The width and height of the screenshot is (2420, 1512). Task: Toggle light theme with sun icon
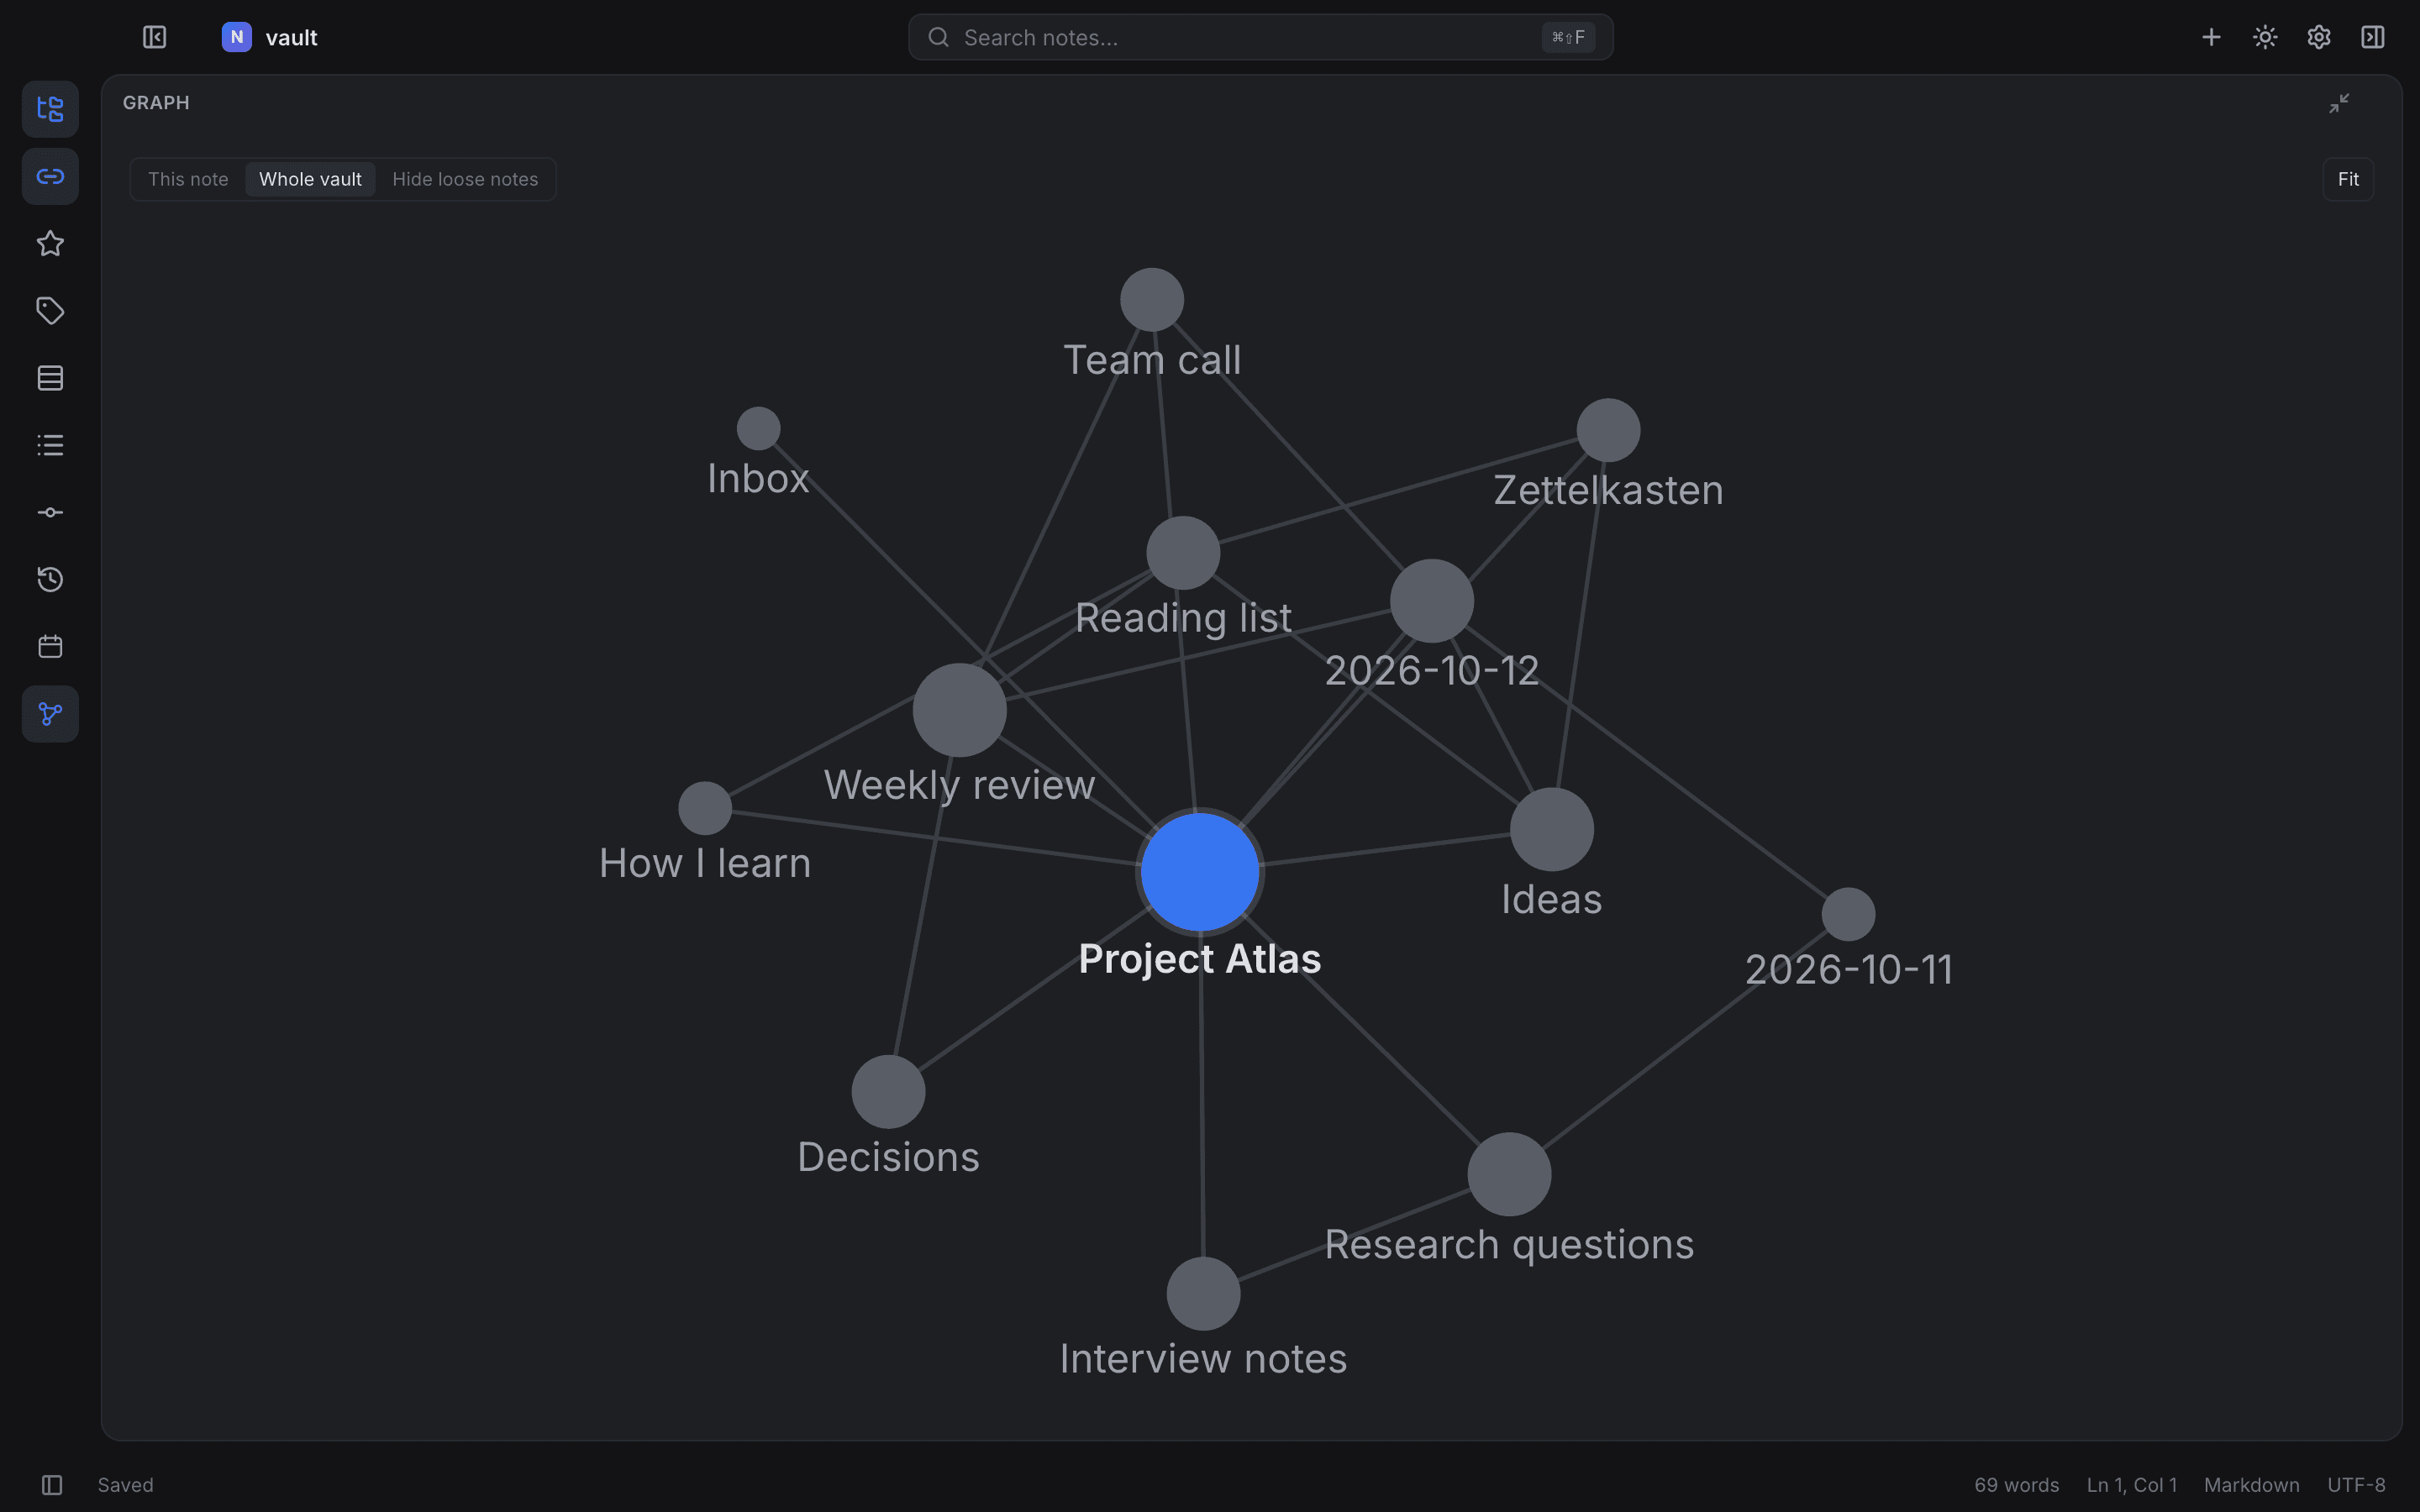(x=2265, y=37)
